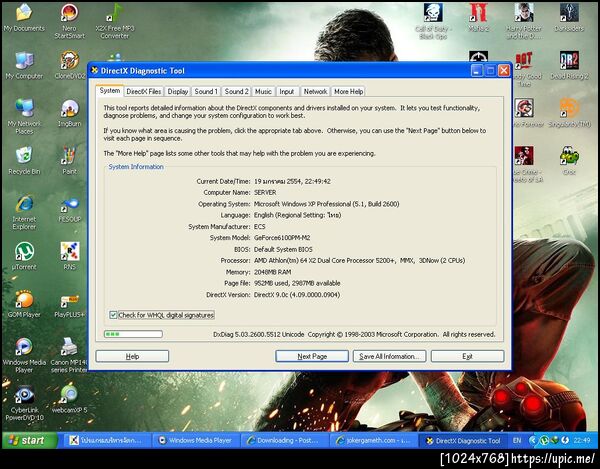Switch to the System tab

pos(110,91)
